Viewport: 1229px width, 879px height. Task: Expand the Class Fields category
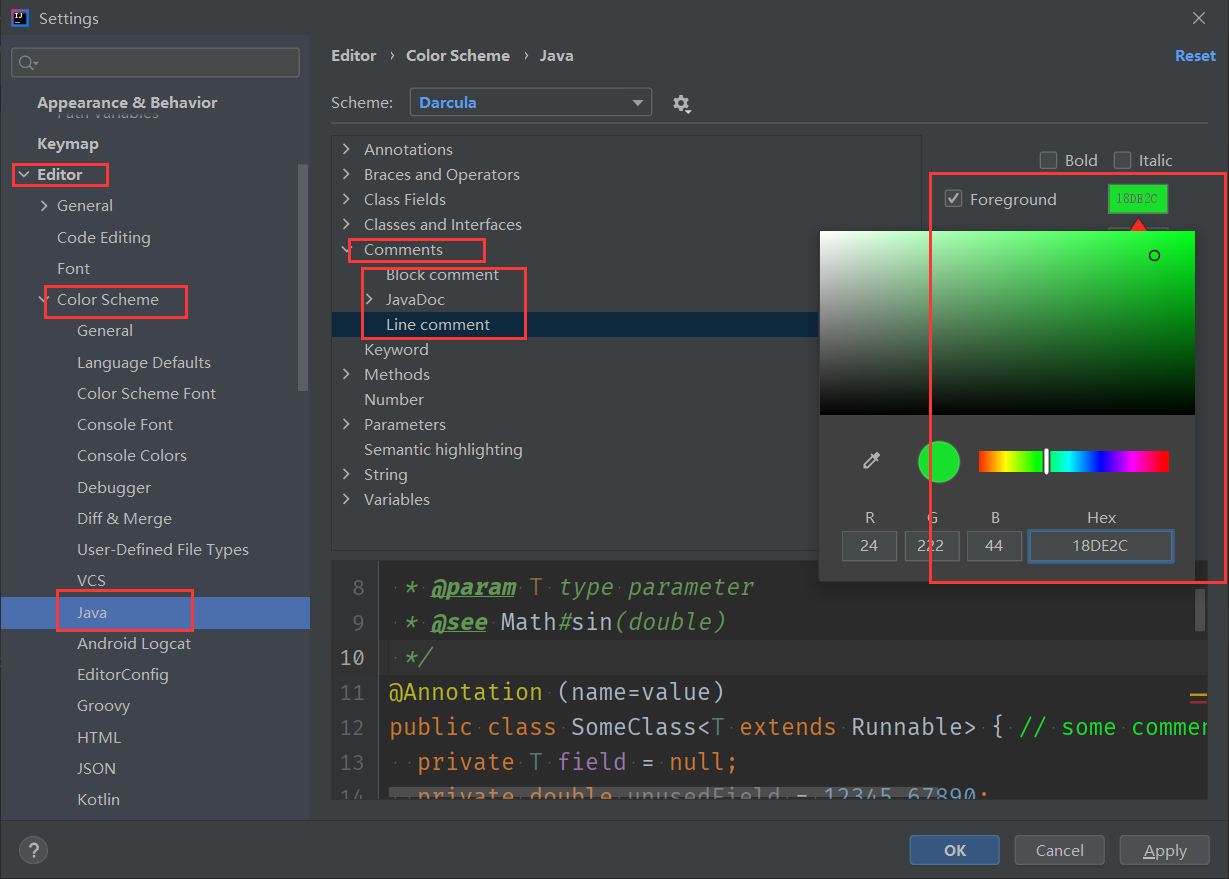(x=346, y=199)
